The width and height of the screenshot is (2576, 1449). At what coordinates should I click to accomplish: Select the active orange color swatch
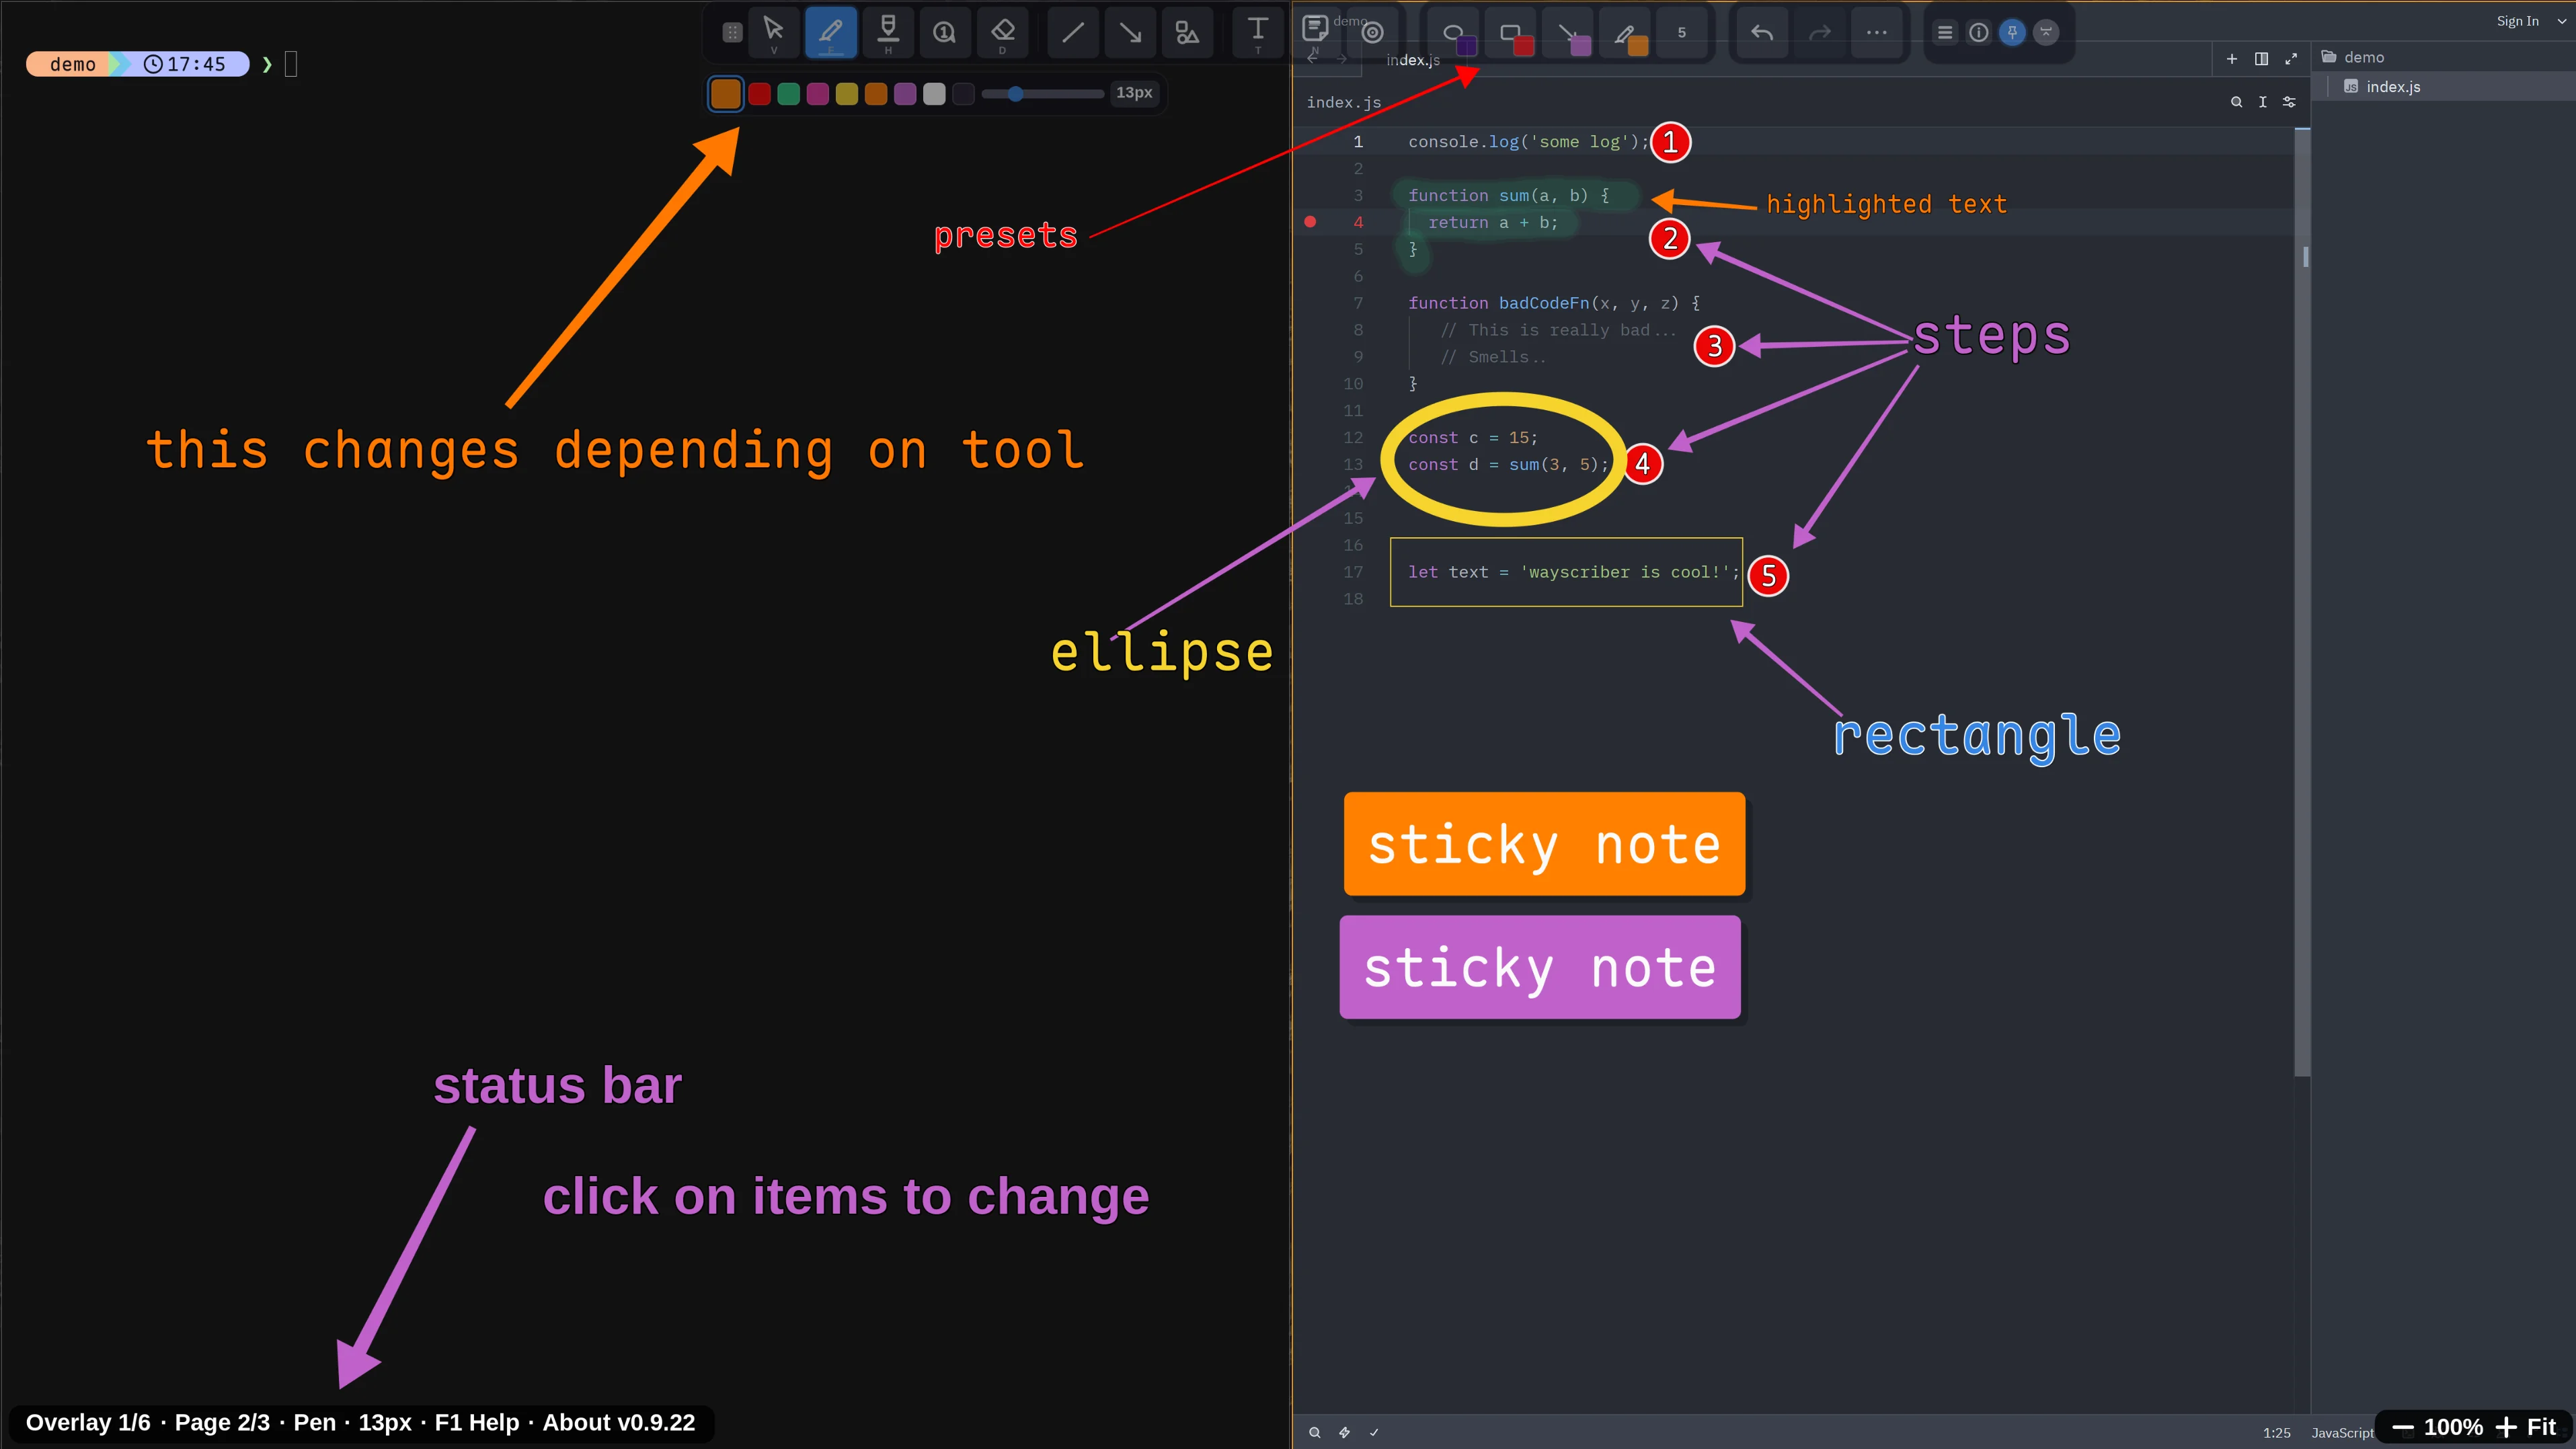pyautogui.click(x=726, y=94)
